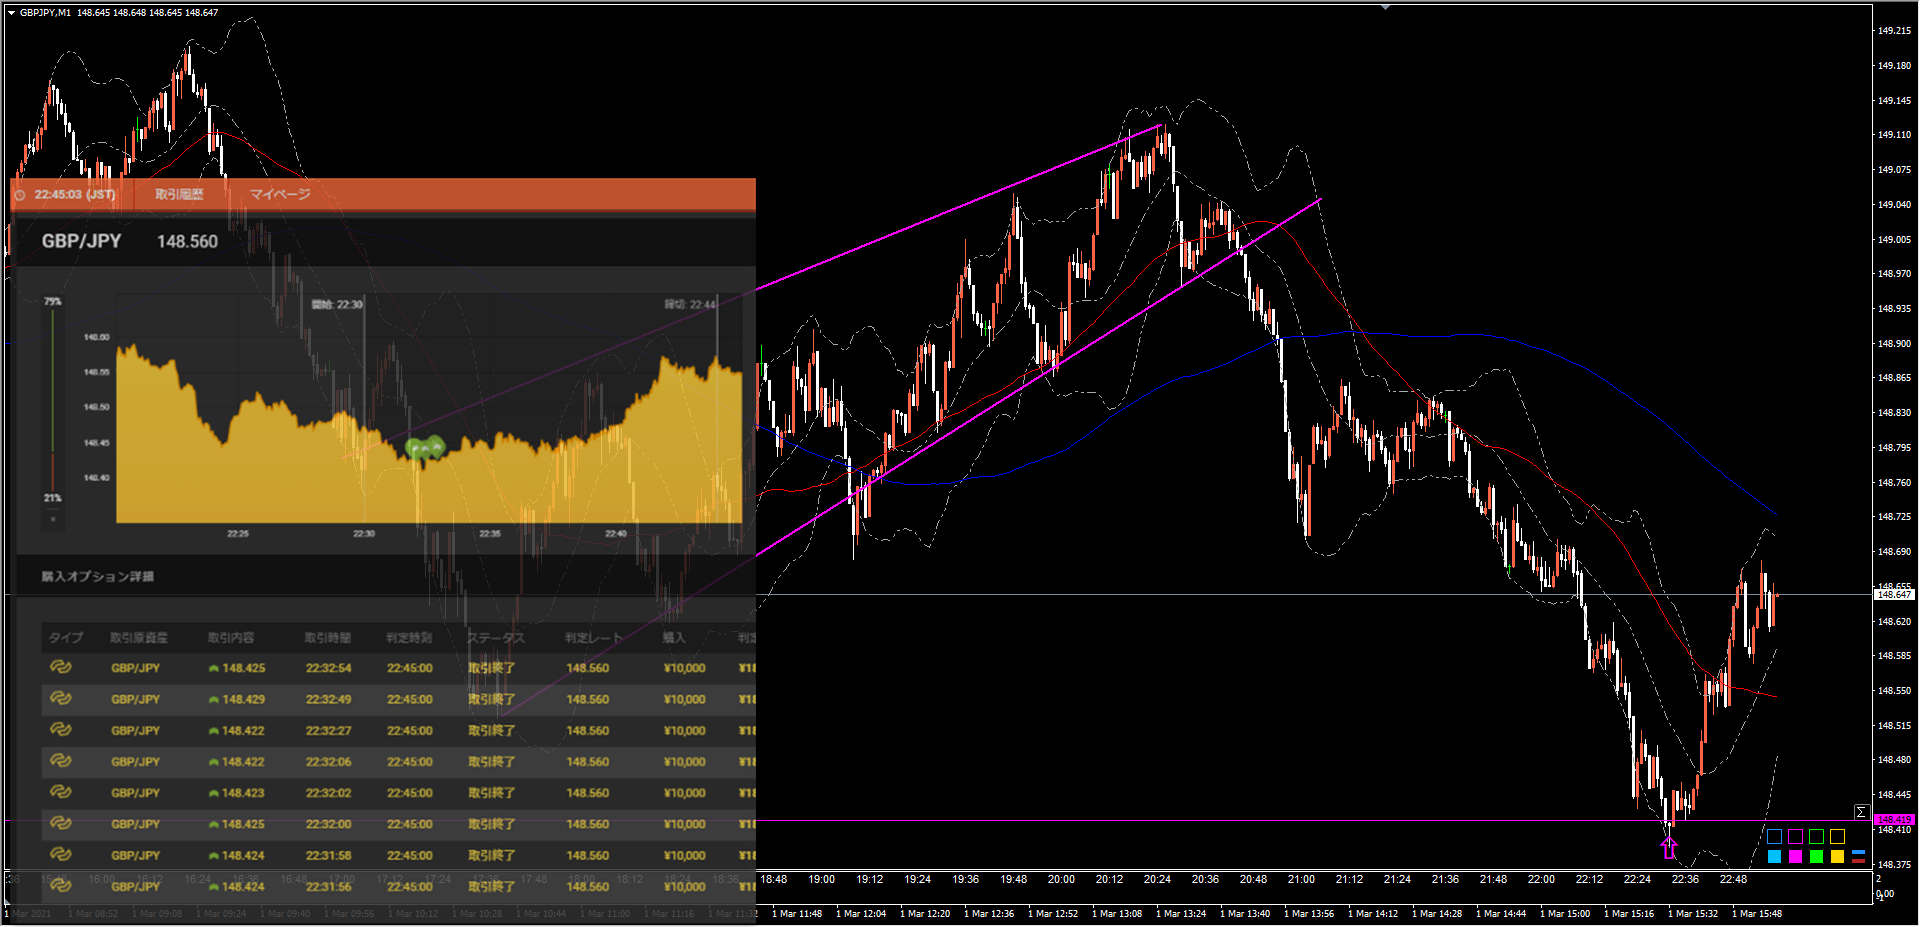Click the small x below the 21% gauge
1920x927 pixels.
click(x=53, y=519)
